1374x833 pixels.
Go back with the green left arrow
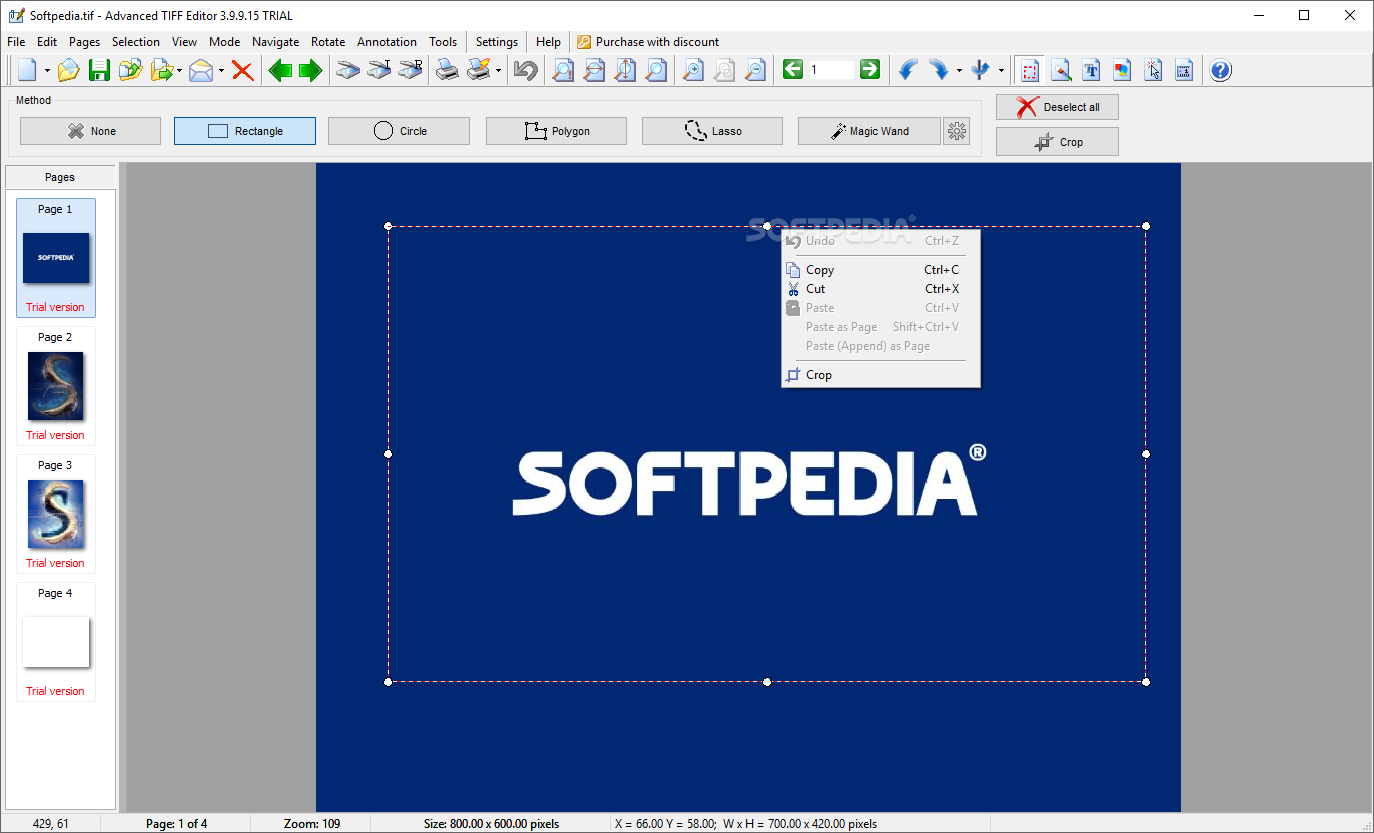(x=280, y=70)
